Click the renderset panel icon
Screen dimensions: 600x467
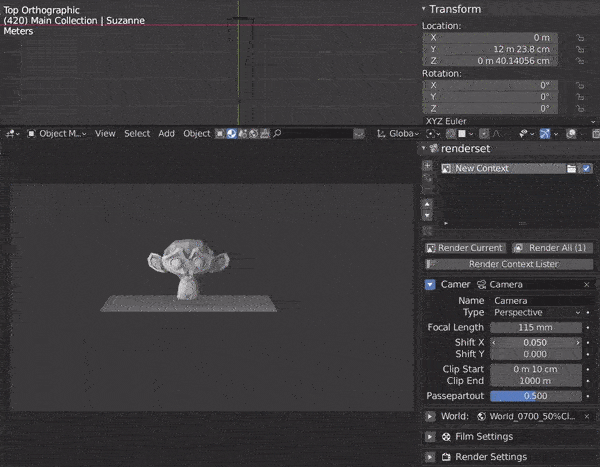(434, 148)
